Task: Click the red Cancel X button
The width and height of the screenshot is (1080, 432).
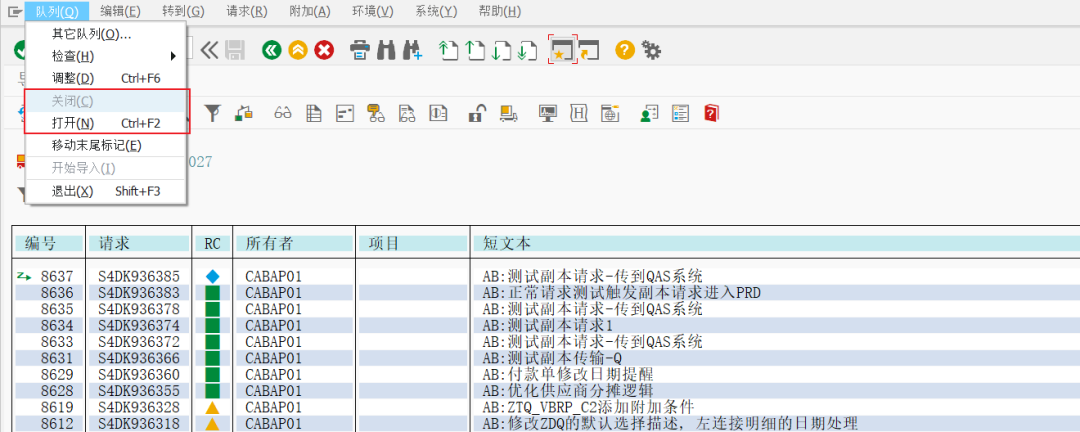Action: 324,50
